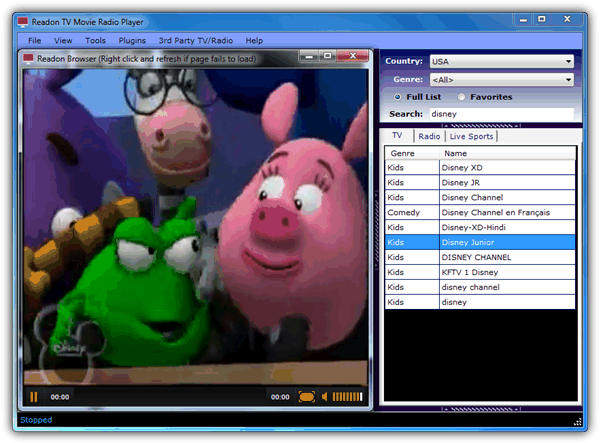This screenshot has height=443, width=600.
Task: Open the 3rd Party TV/Radio menu
Action: (196, 41)
